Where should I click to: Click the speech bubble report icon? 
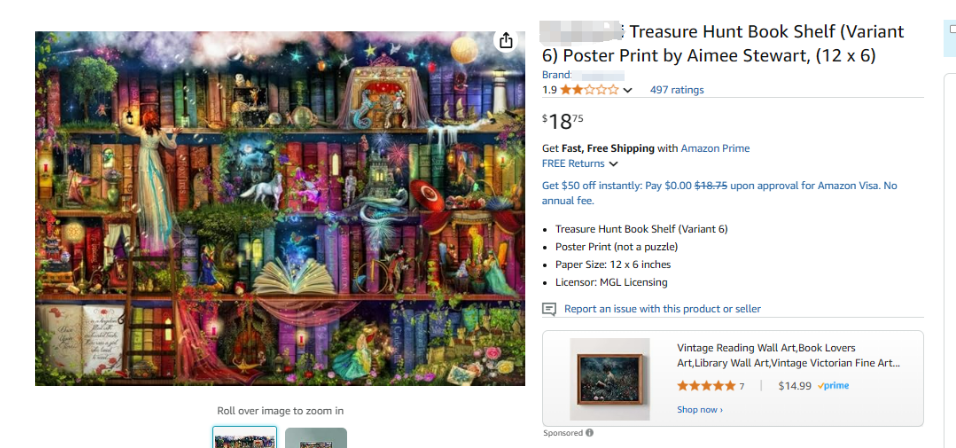pyautogui.click(x=549, y=309)
